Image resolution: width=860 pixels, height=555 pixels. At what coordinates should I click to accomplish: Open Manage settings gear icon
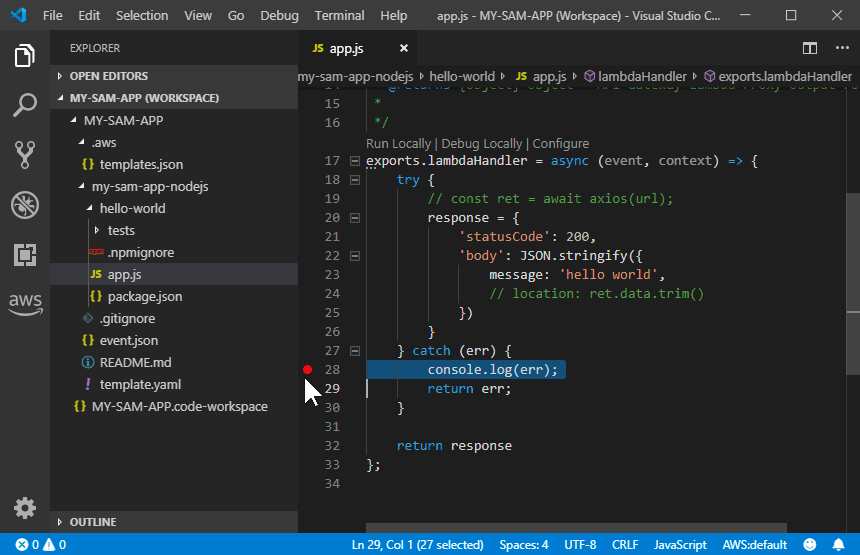[25, 508]
